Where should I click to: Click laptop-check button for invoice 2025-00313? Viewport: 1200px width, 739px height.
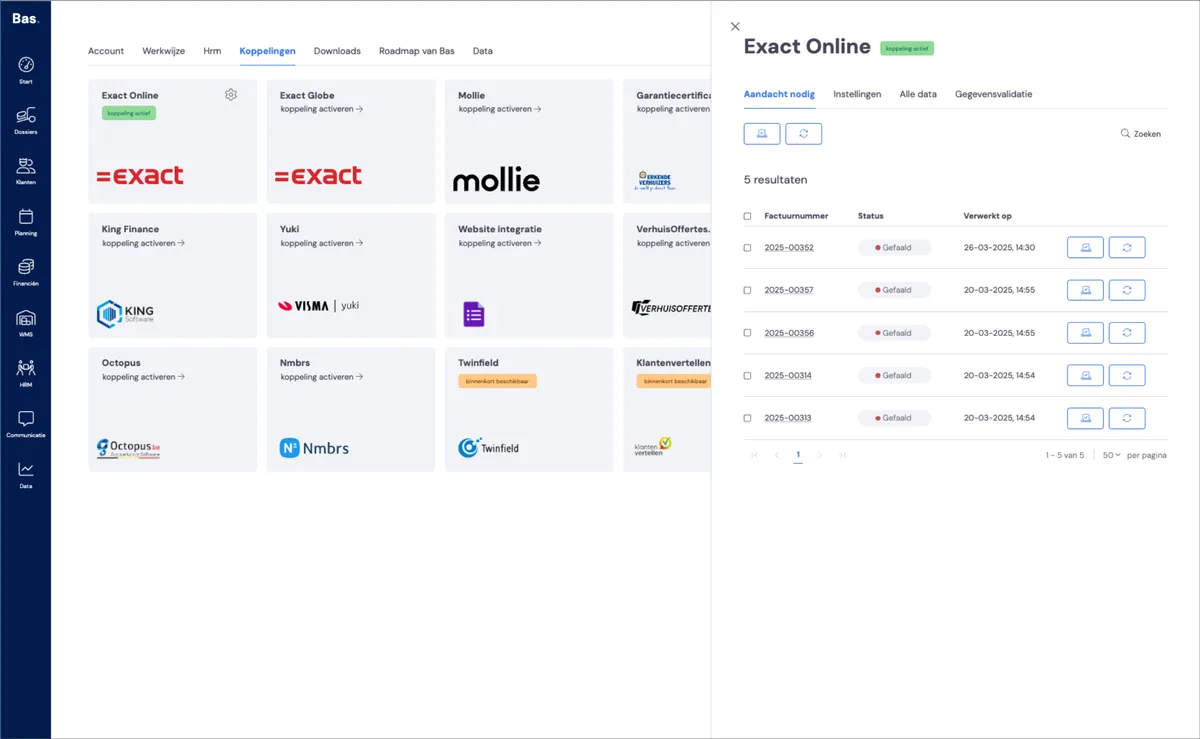coord(1085,418)
